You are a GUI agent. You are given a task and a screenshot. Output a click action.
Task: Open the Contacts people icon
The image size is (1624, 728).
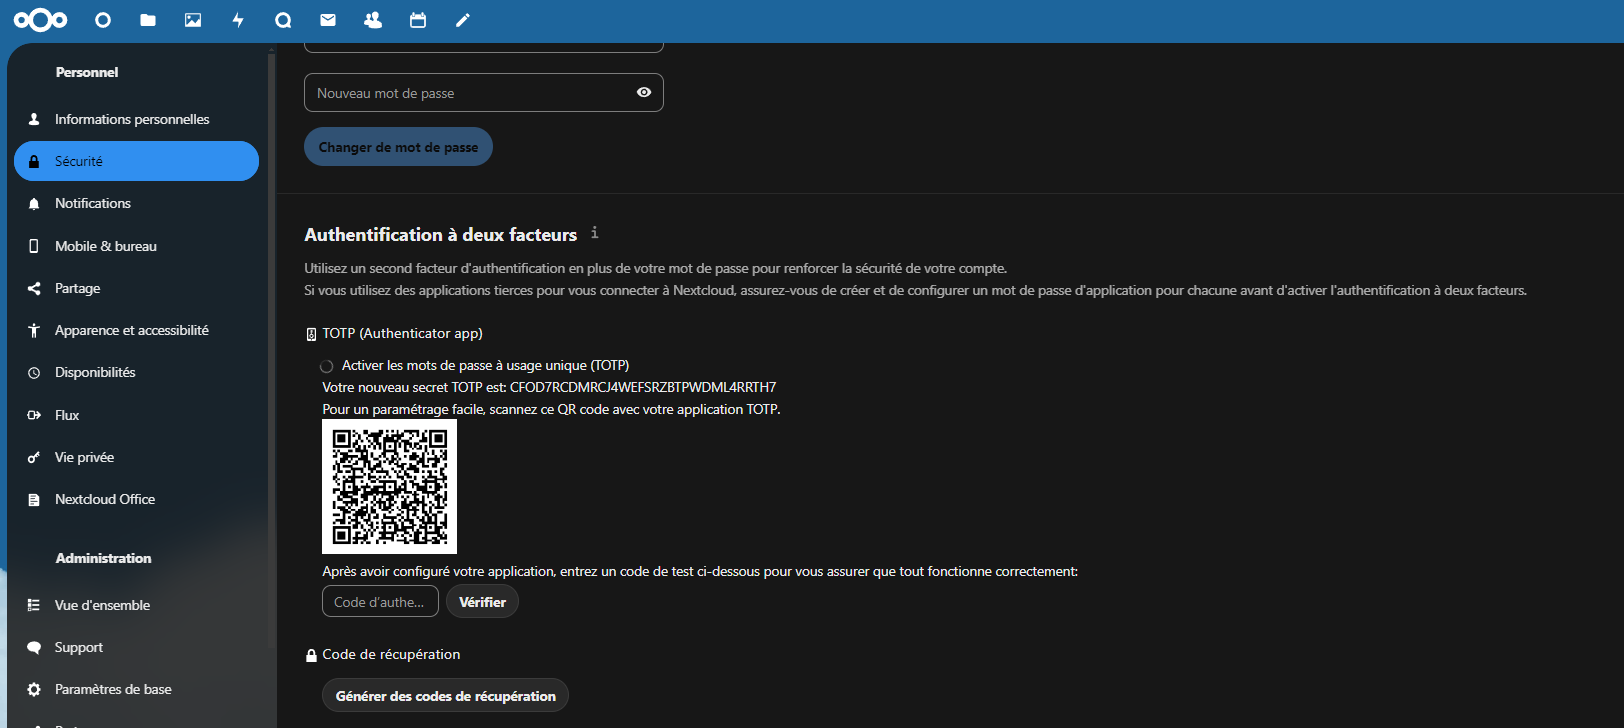point(373,20)
